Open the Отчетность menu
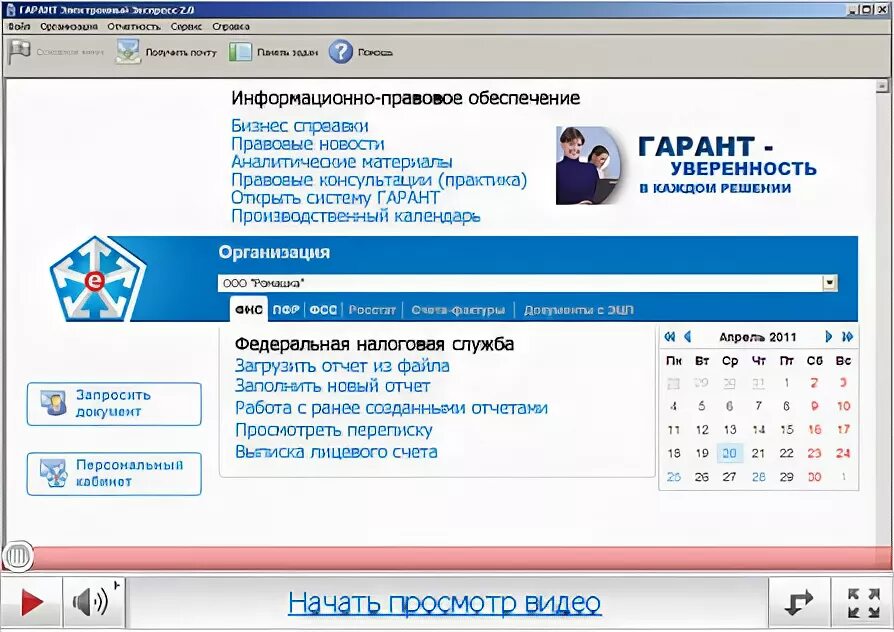 point(134,26)
